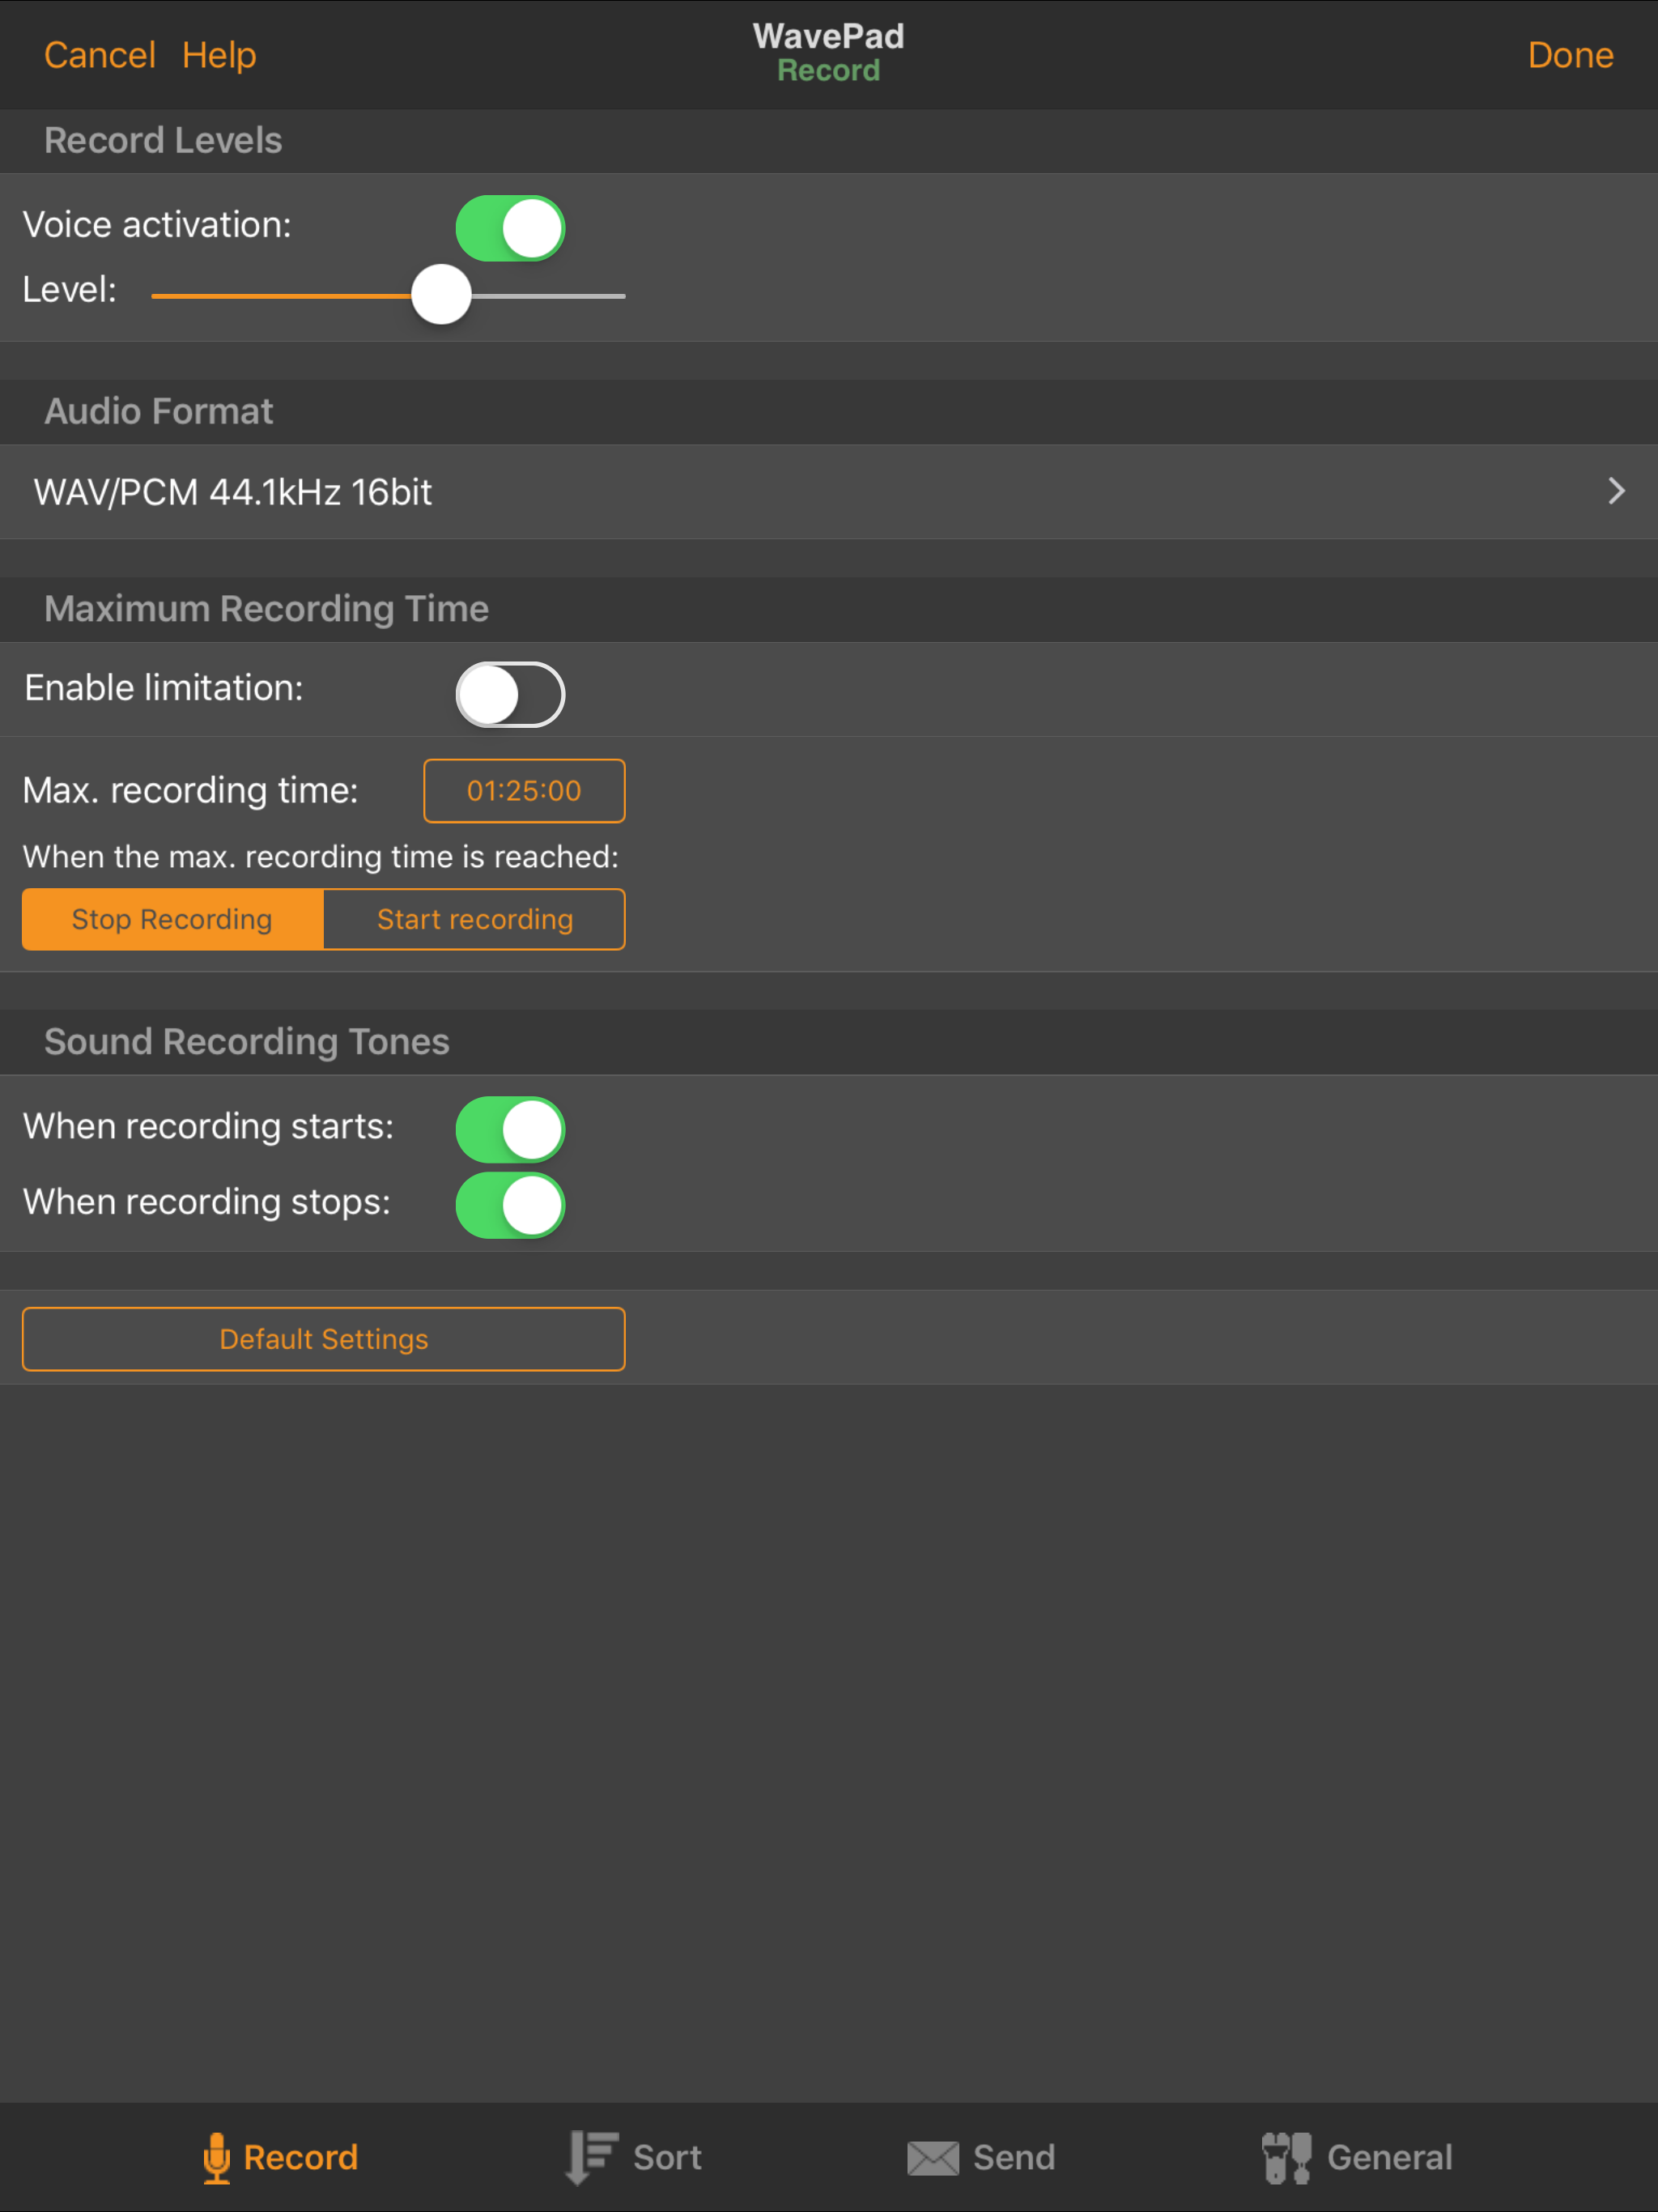The width and height of the screenshot is (1658, 2212).
Task: Tap the Send envelope icon
Action: 932,2158
